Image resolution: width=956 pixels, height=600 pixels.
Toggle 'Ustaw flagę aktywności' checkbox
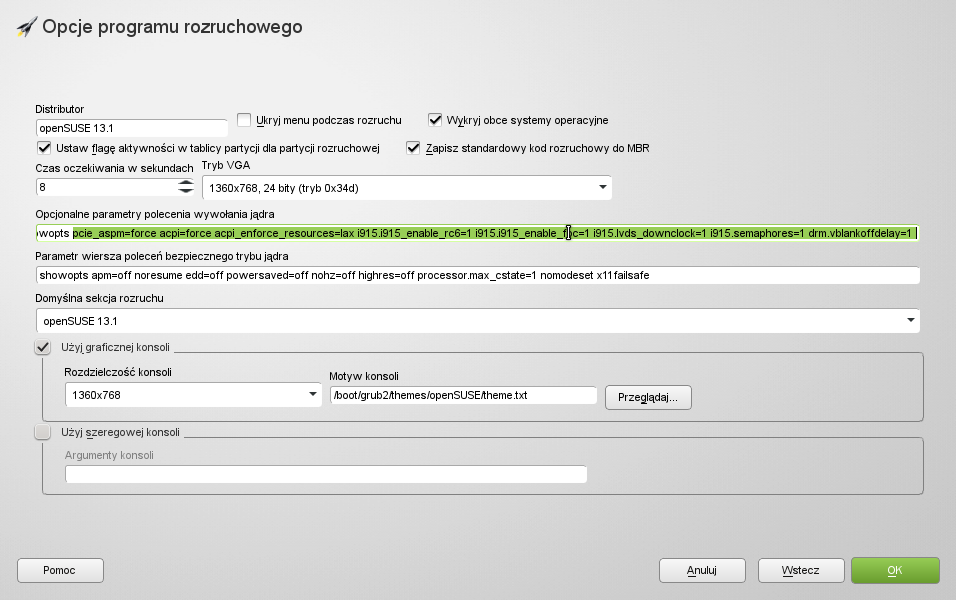coord(44,148)
